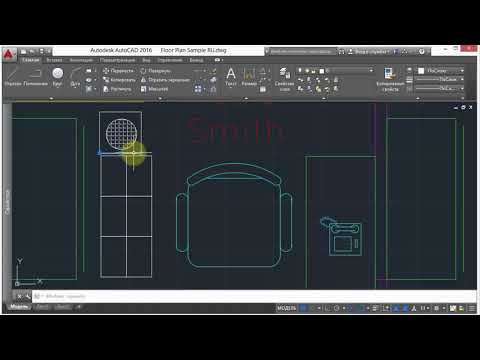The image size is (480, 360).
Task: Click the wrench icon on command line
Action: [27, 296]
